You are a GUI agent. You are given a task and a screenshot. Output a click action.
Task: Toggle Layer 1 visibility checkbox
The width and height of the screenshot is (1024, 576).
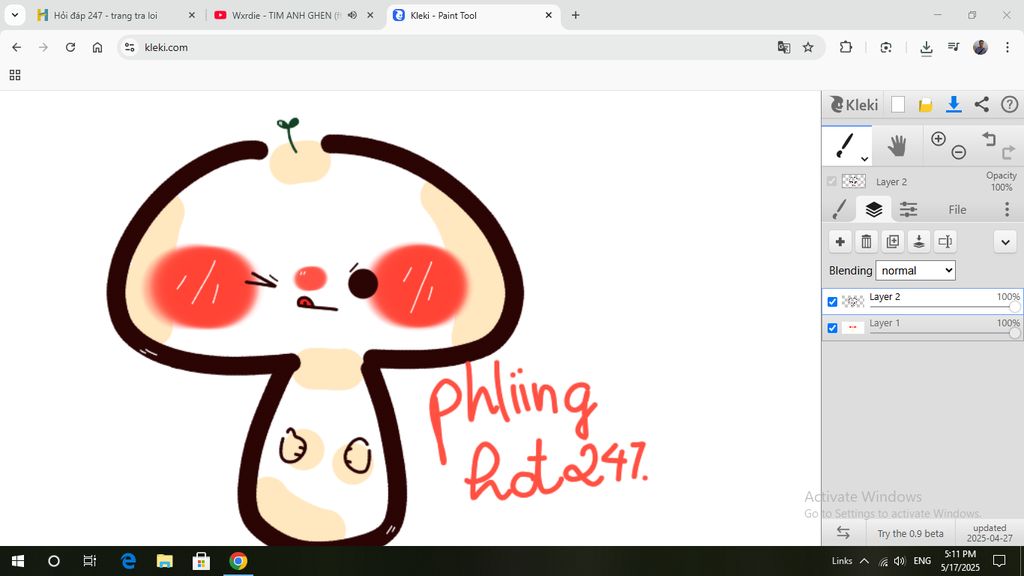[832, 328]
